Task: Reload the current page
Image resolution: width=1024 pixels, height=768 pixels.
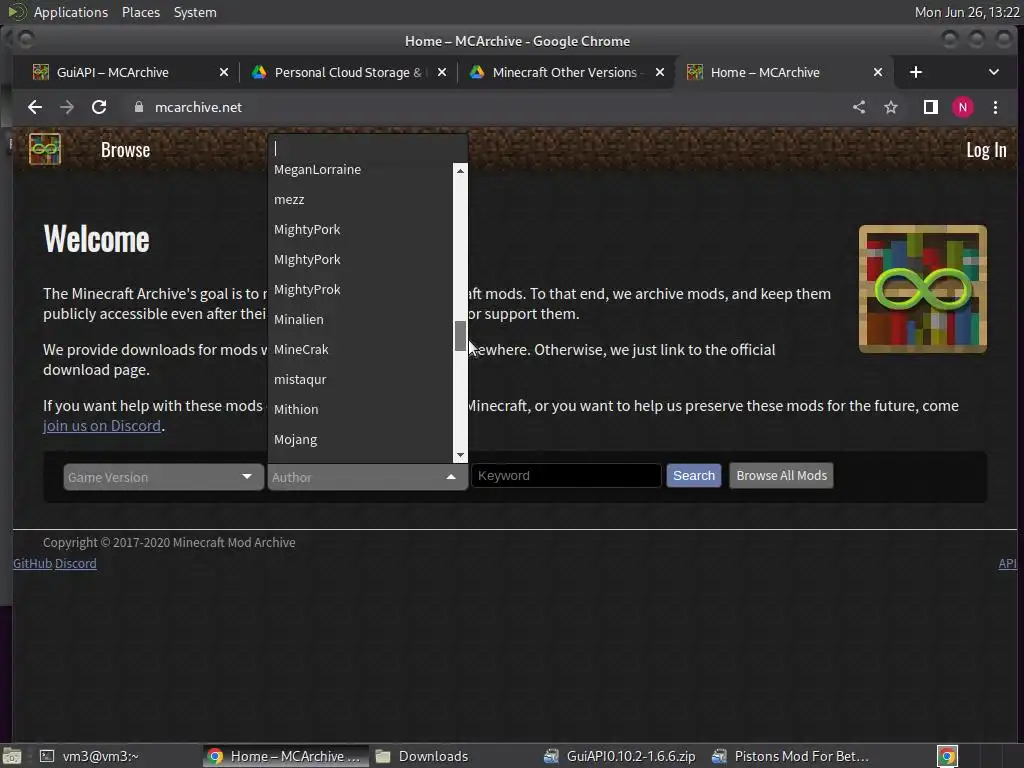Action: point(99,107)
